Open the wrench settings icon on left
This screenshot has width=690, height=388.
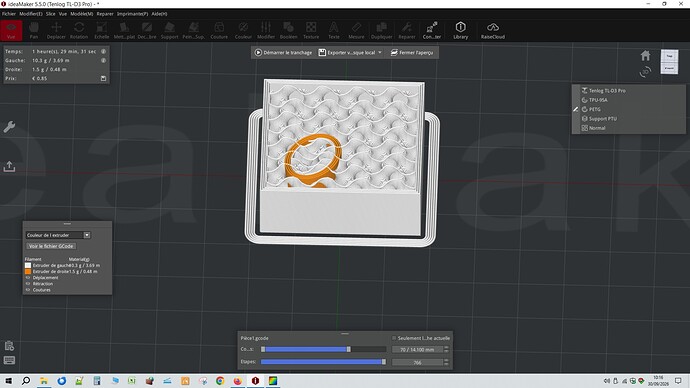(9, 127)
